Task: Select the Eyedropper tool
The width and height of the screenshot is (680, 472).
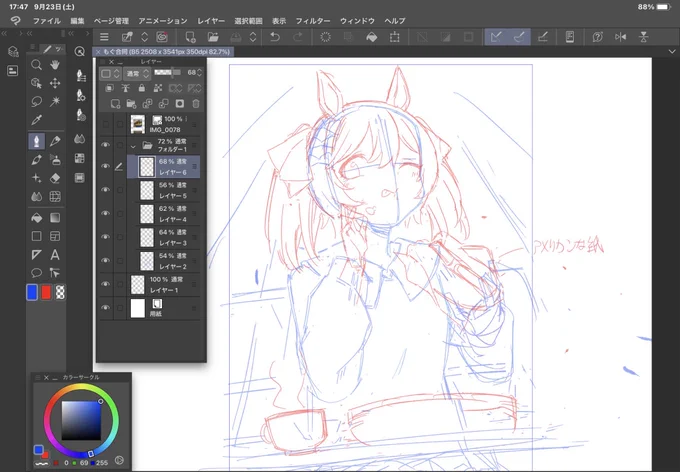Action: (x=36, y=120)
